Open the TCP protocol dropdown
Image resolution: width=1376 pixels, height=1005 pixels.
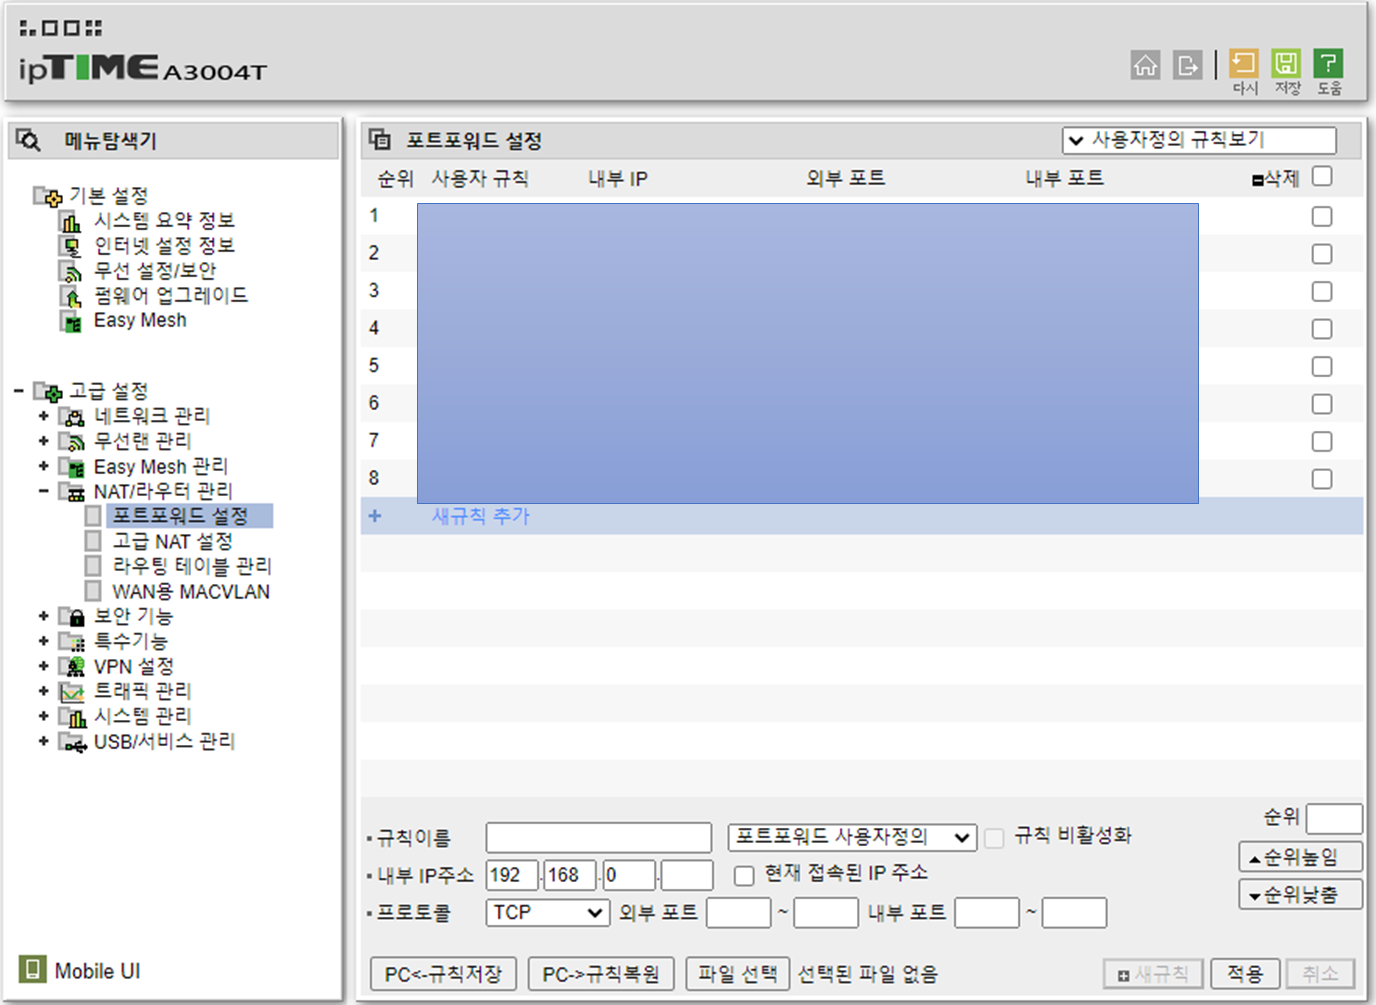pos(547,912)
